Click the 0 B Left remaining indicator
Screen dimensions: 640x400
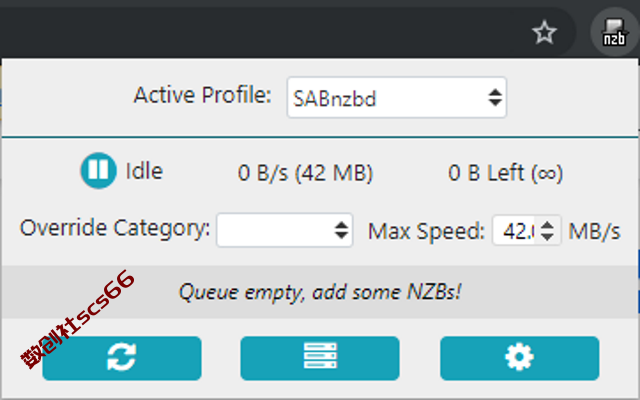coord(506,173)
